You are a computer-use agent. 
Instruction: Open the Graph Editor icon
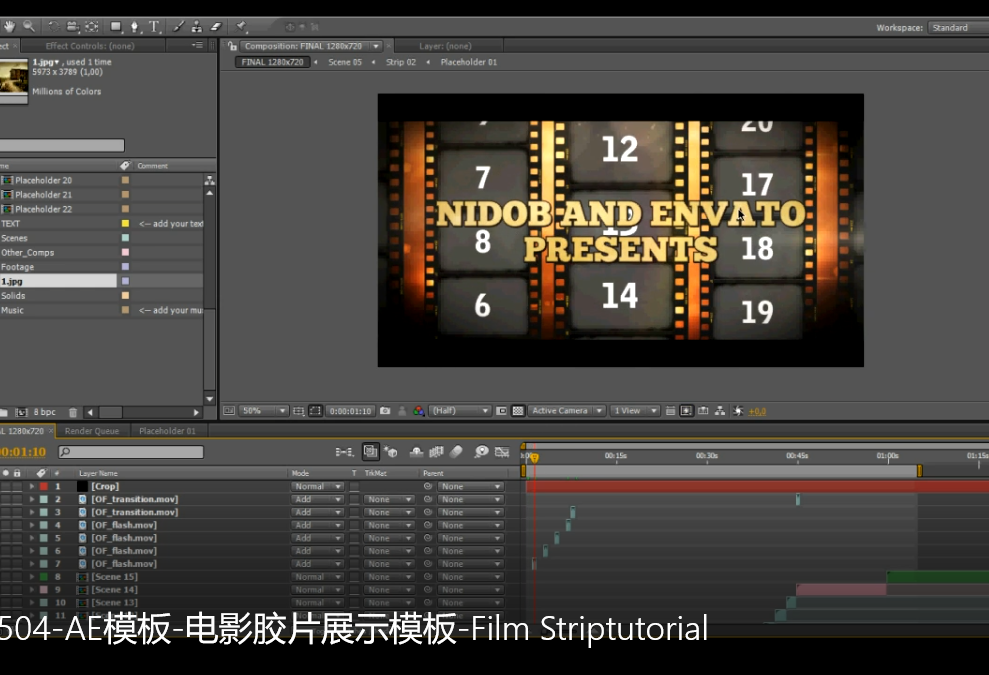click(x=502, y=452)
